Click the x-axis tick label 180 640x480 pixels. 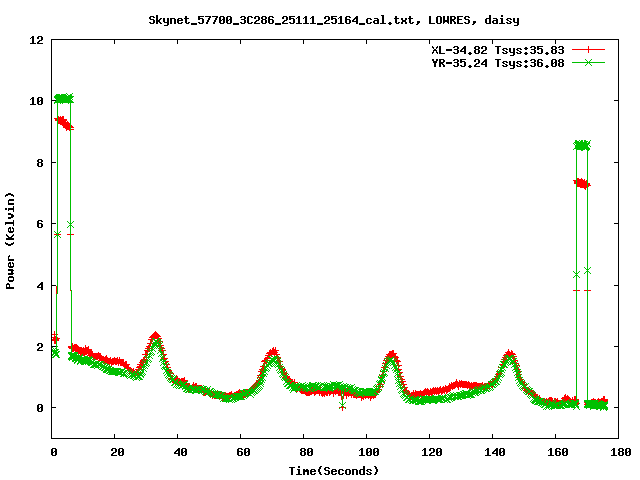(620, 452)
